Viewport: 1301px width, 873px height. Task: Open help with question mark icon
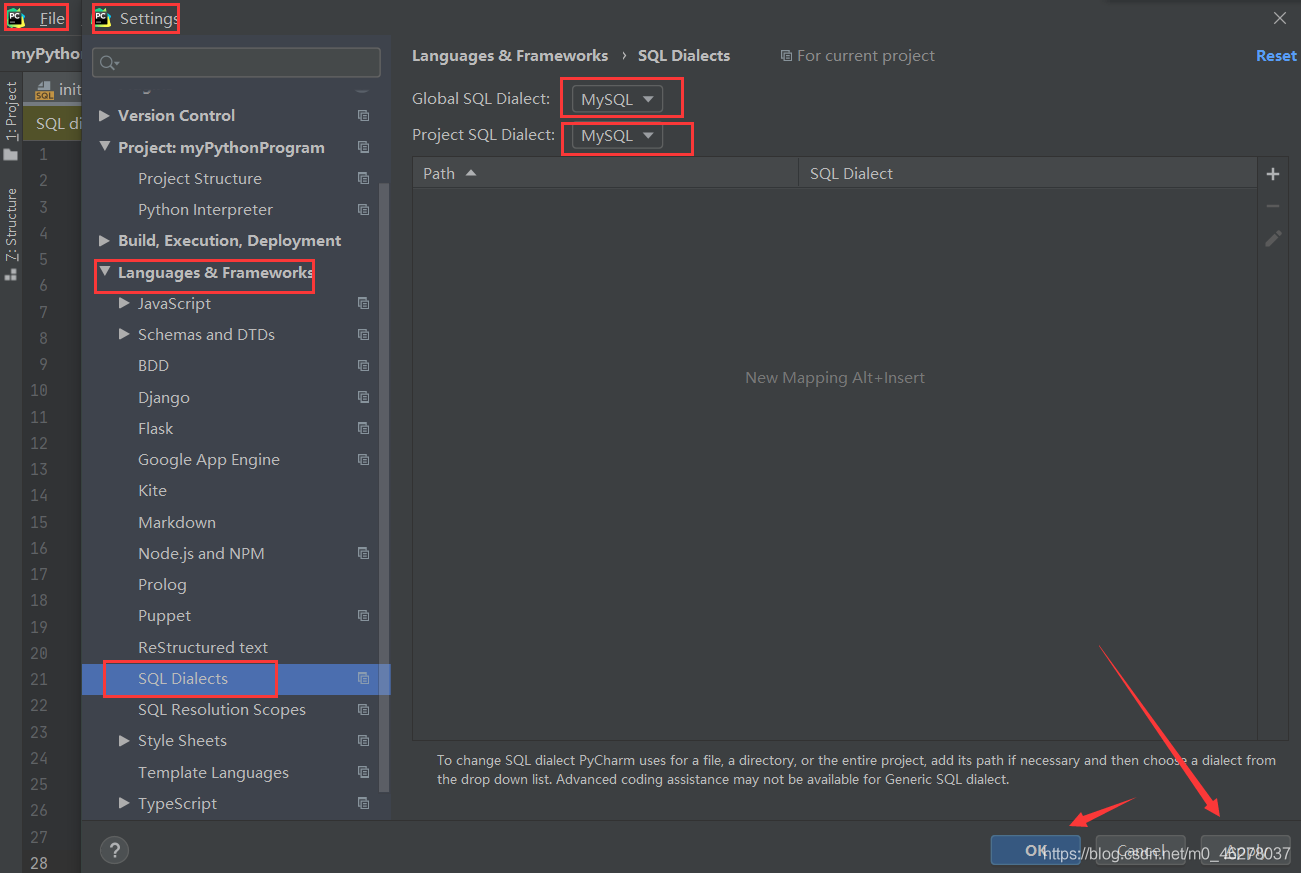(x=115, y=851)
